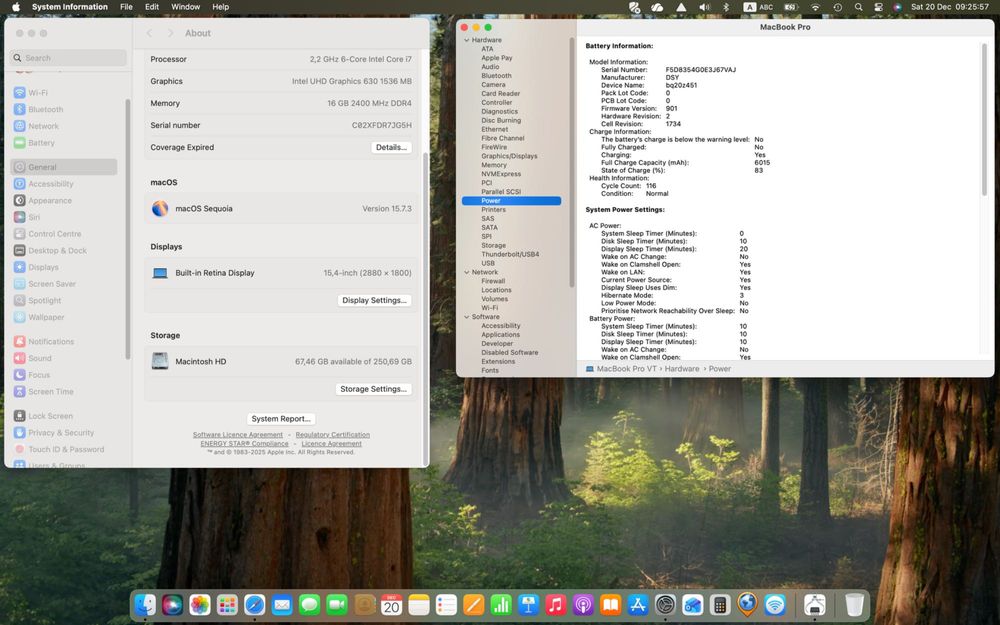Open the Apple menu
The height and width of the screenshot is (625, 1000).
click(x=16, y=7)
